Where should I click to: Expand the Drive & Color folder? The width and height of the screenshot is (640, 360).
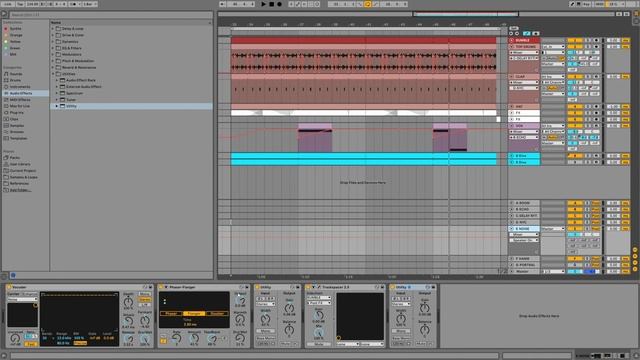click(x=53, y=35)
